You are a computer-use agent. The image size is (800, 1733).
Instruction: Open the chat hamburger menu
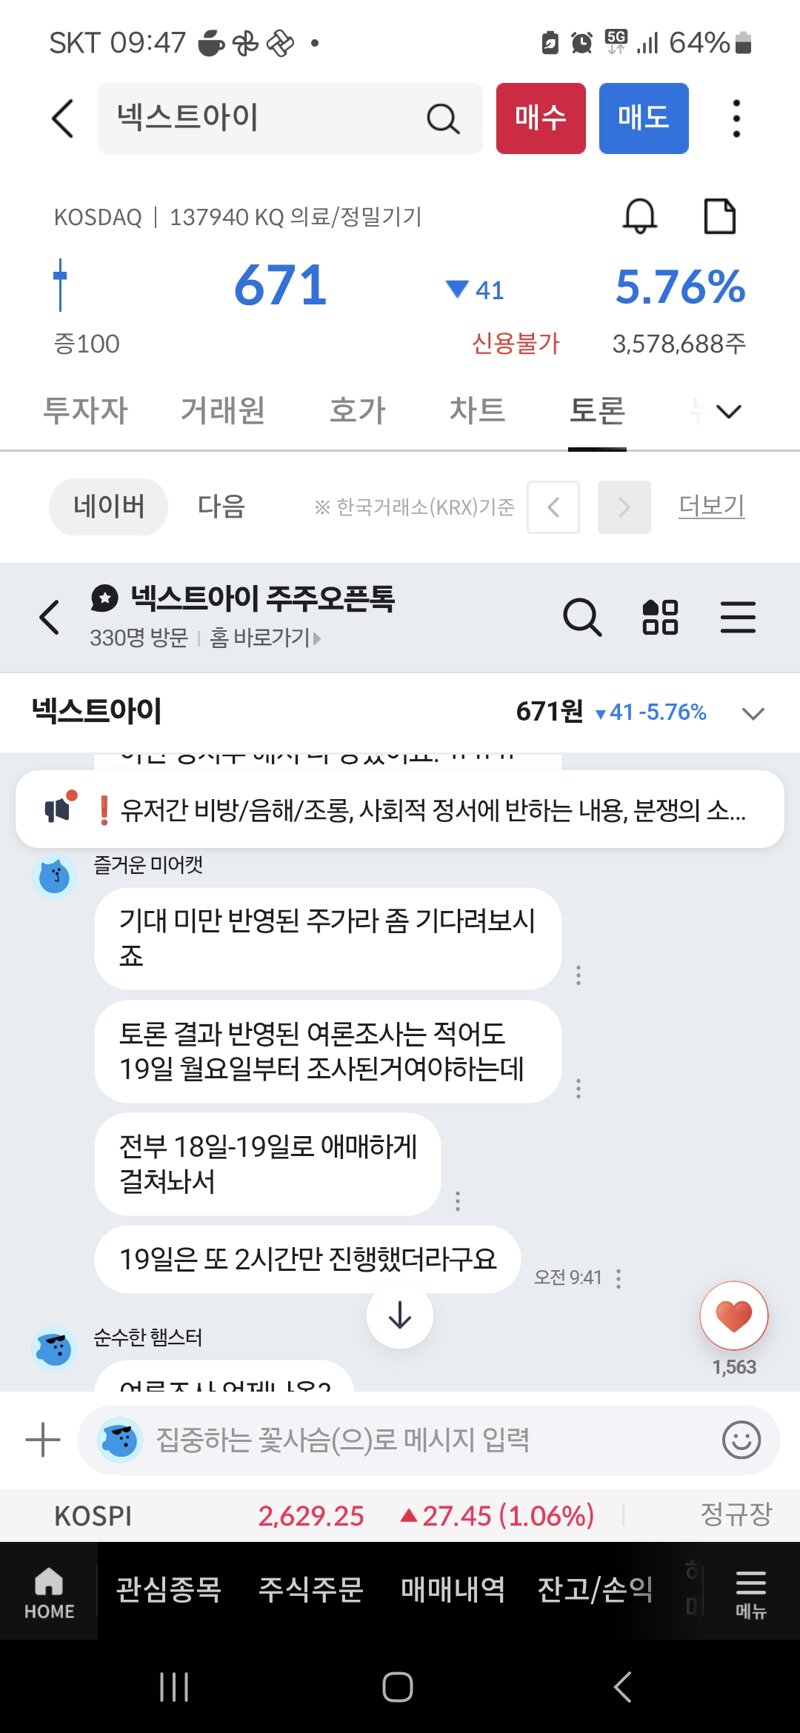point(738,617)
